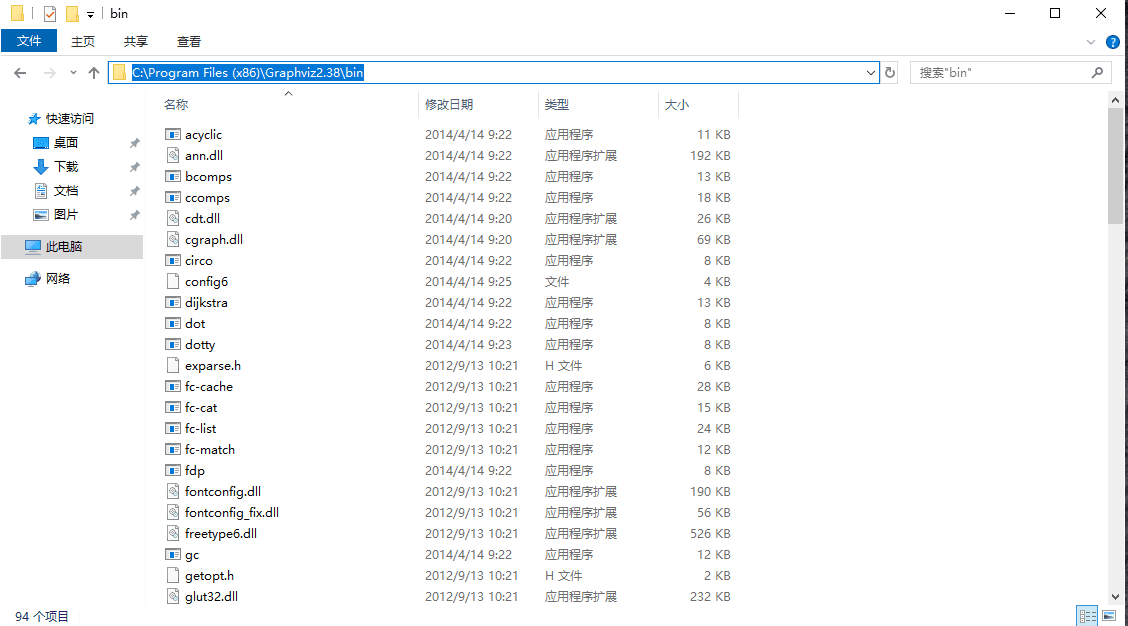Unpin 桌面 from quick access
This screenshot has height=626, width=1128.
pyautogui.click(x=135, y=143)
